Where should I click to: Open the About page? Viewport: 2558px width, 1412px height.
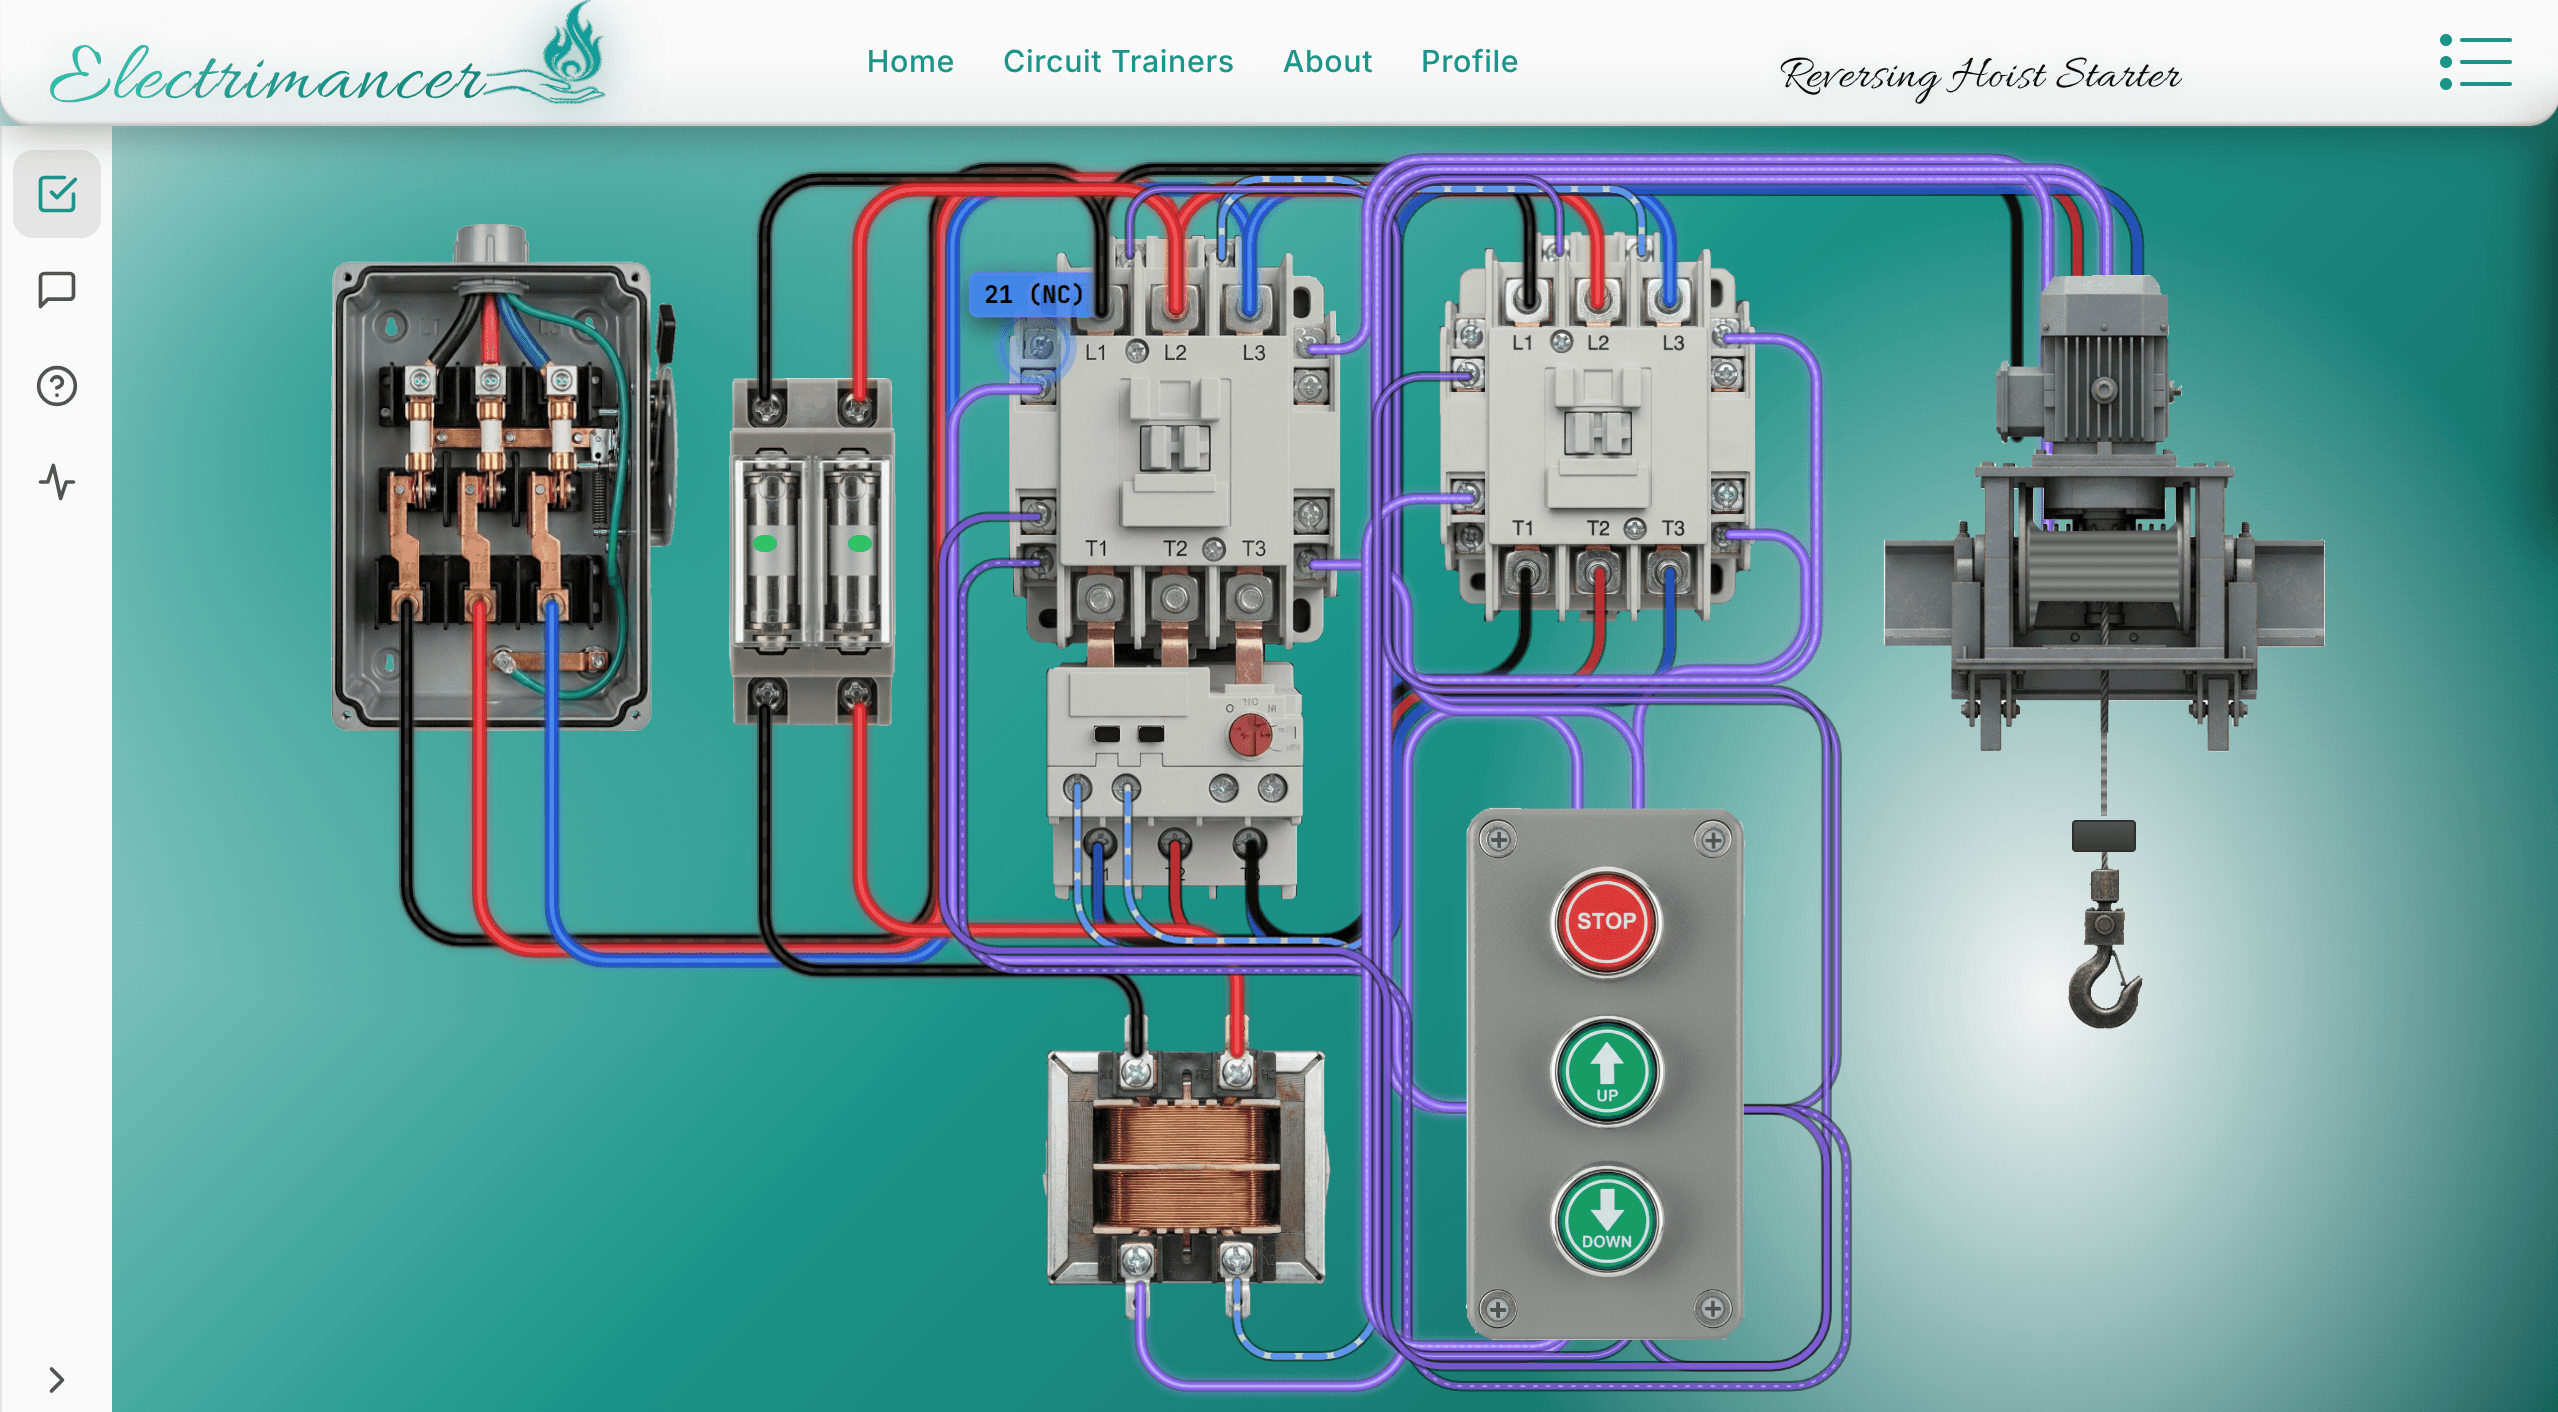(1327, 61)
